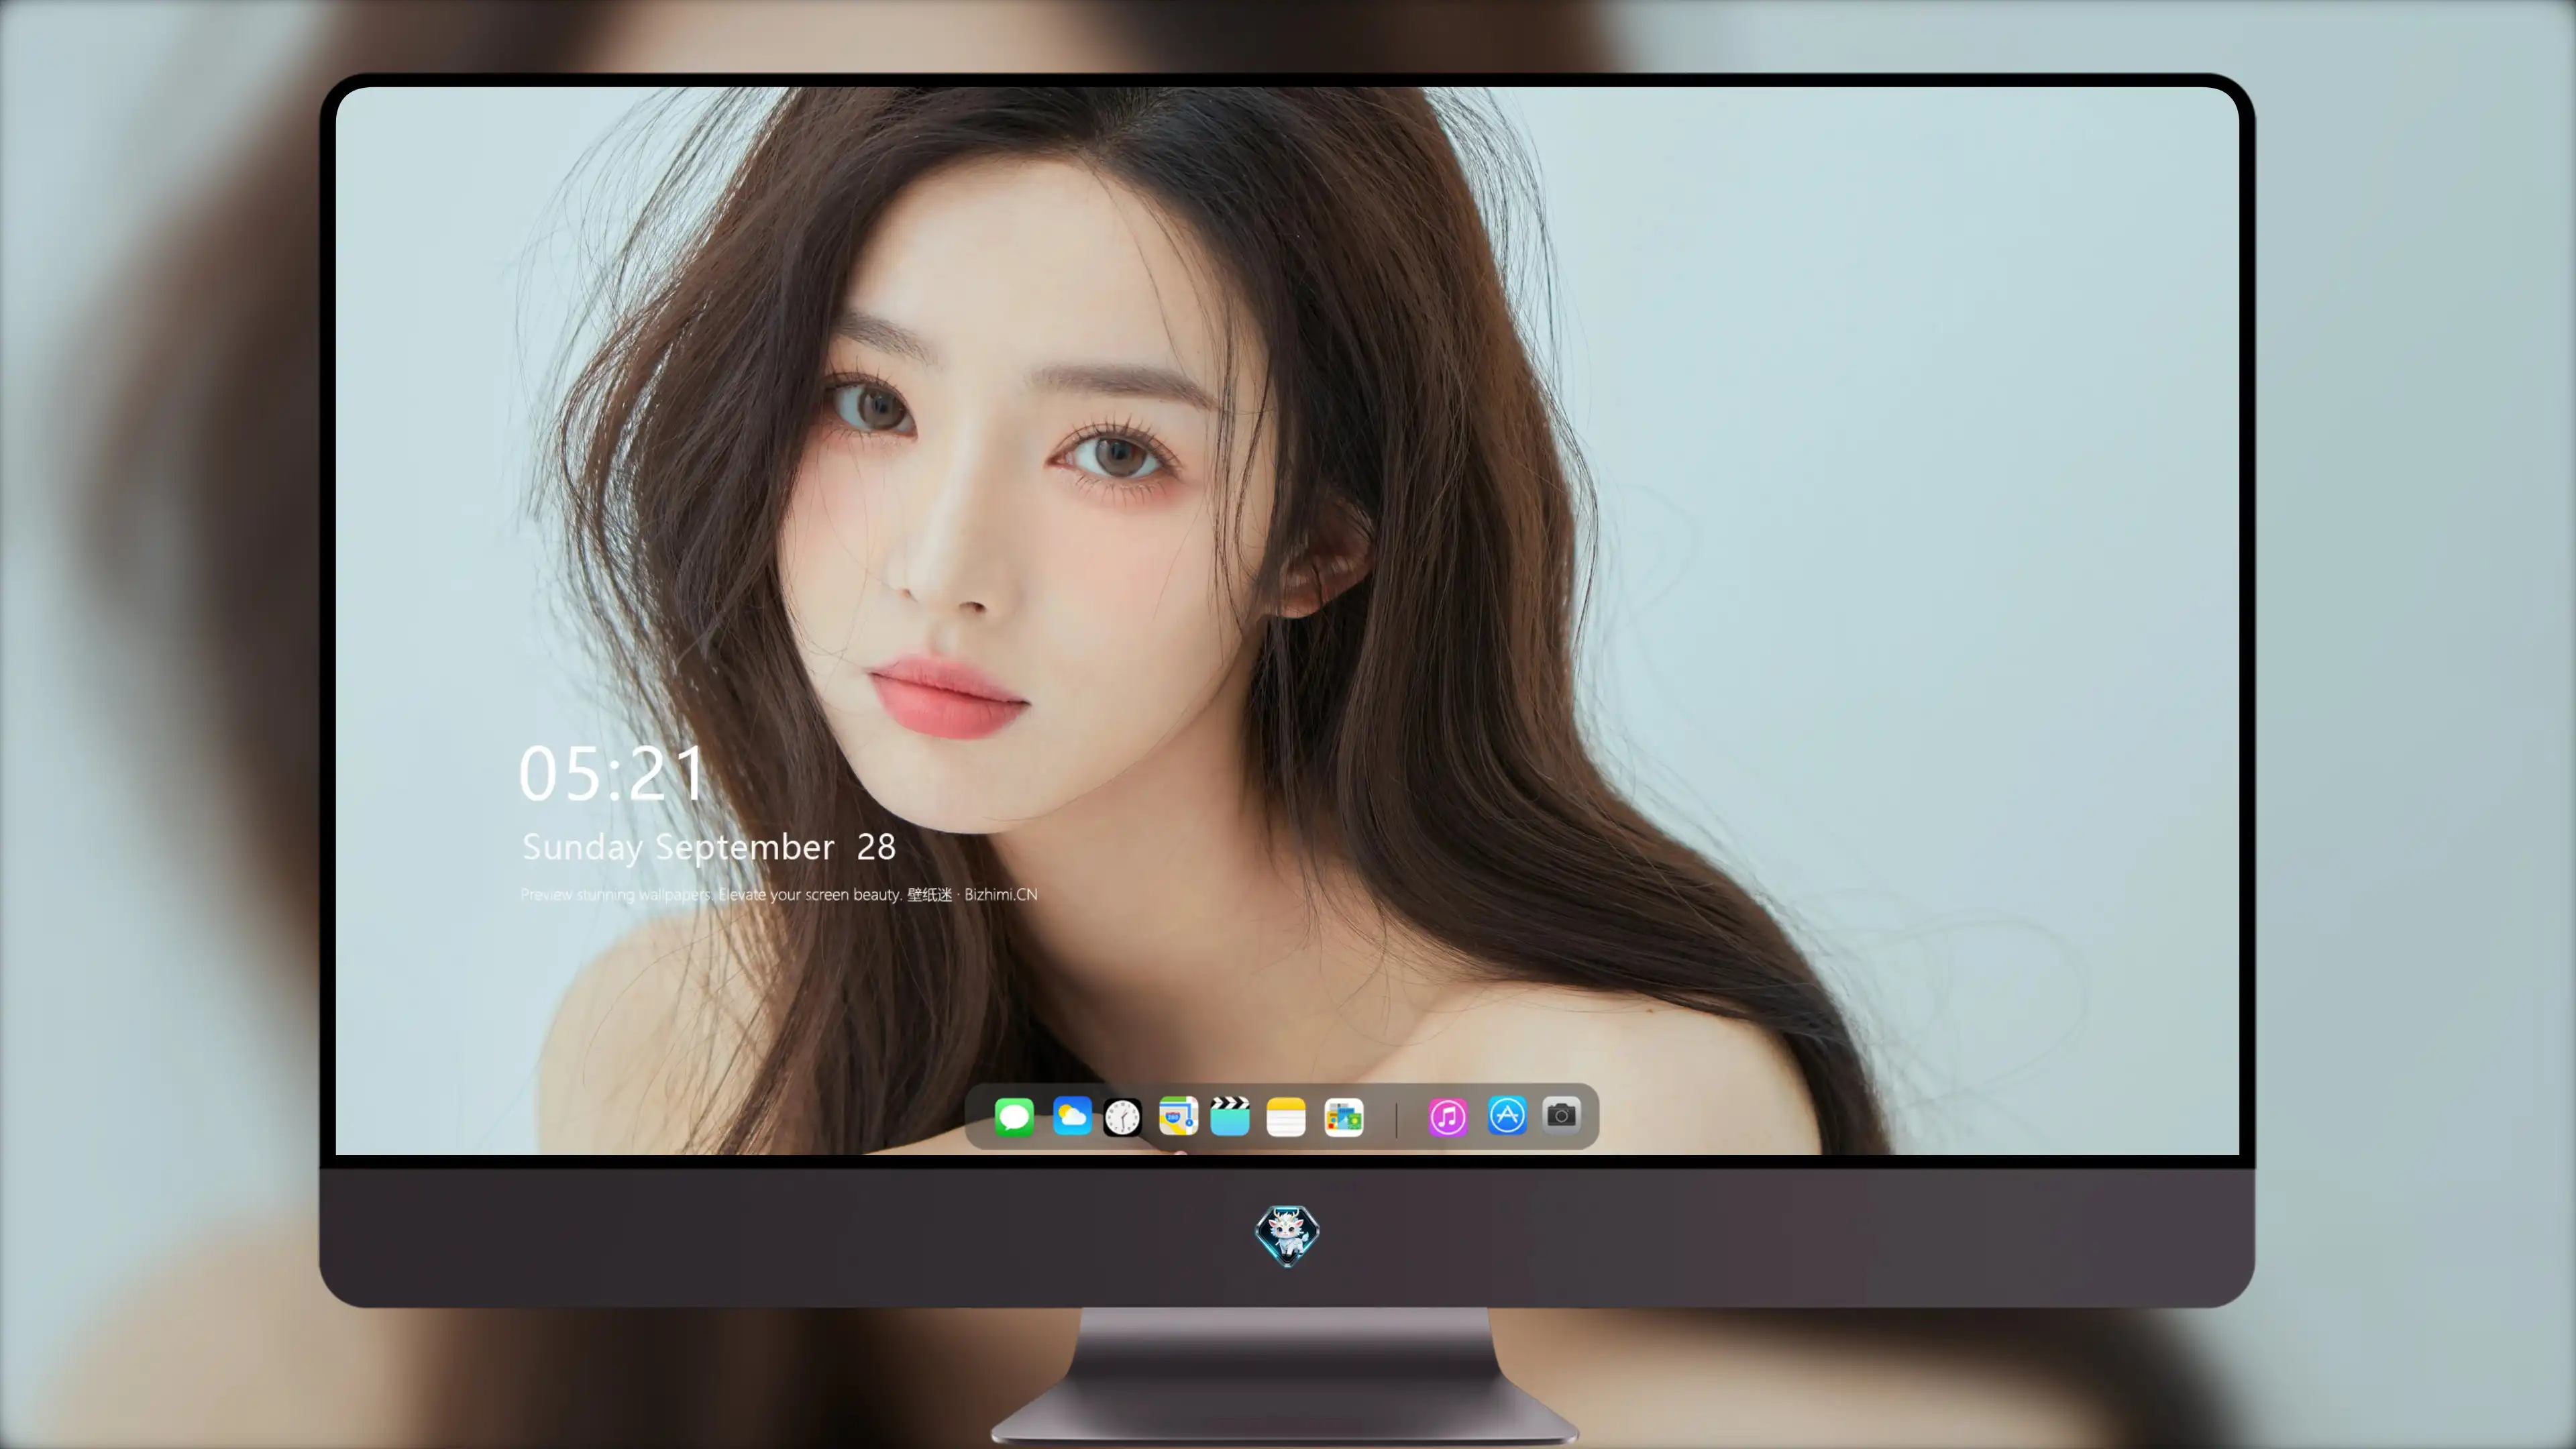Open the green Messages app in the dock
Image resolution: width=2576 pixels, height=1449 pixels.
pyautogui.click(x=1014, y=1116)
